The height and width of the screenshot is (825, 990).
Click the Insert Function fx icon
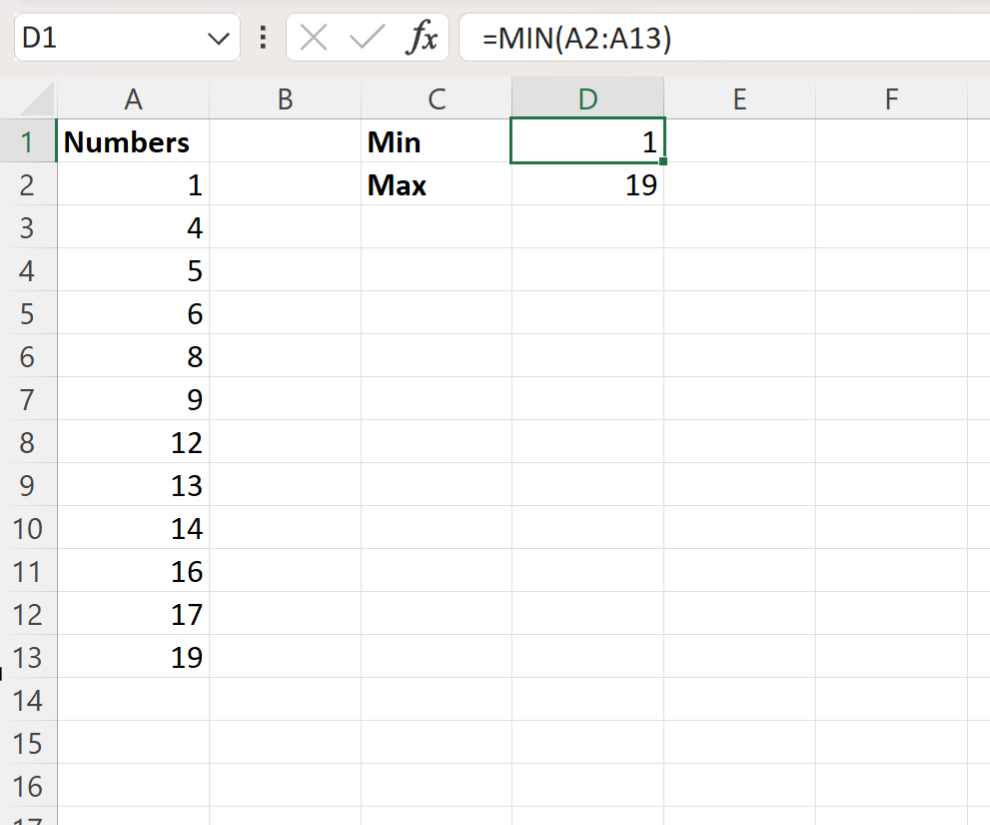pos(422,38)
